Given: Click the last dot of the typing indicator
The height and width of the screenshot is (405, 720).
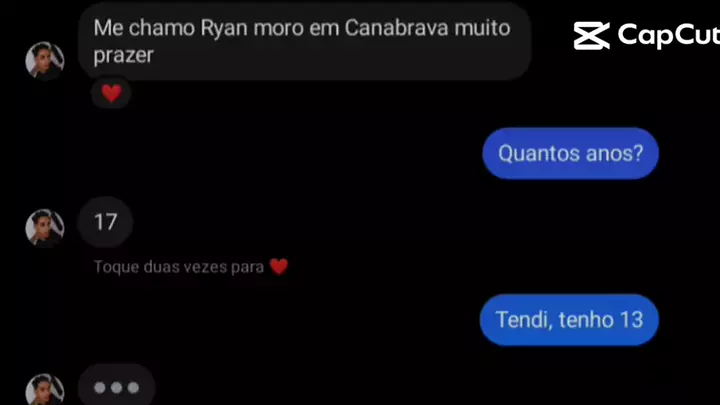Looking at the screenshot, I should click(134, 388).
